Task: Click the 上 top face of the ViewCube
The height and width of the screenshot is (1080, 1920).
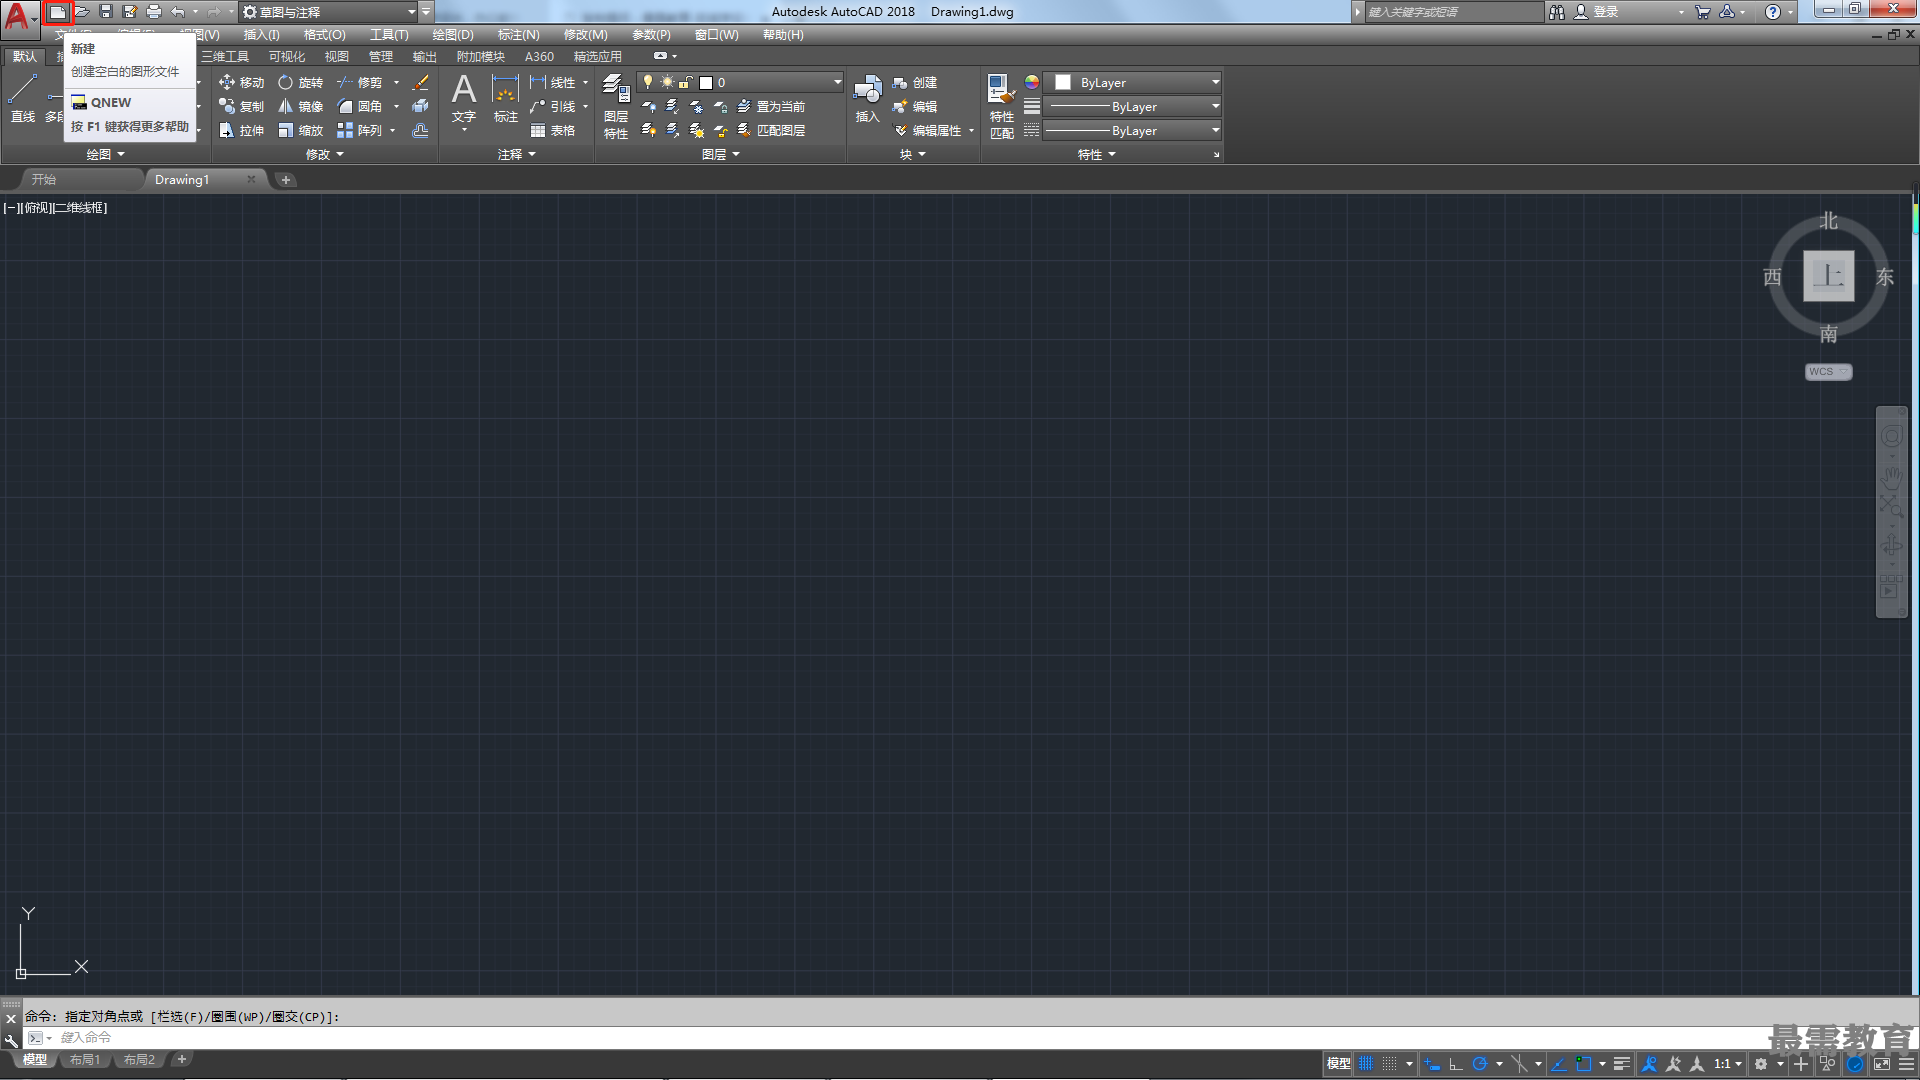Action: pos(1828,276)
